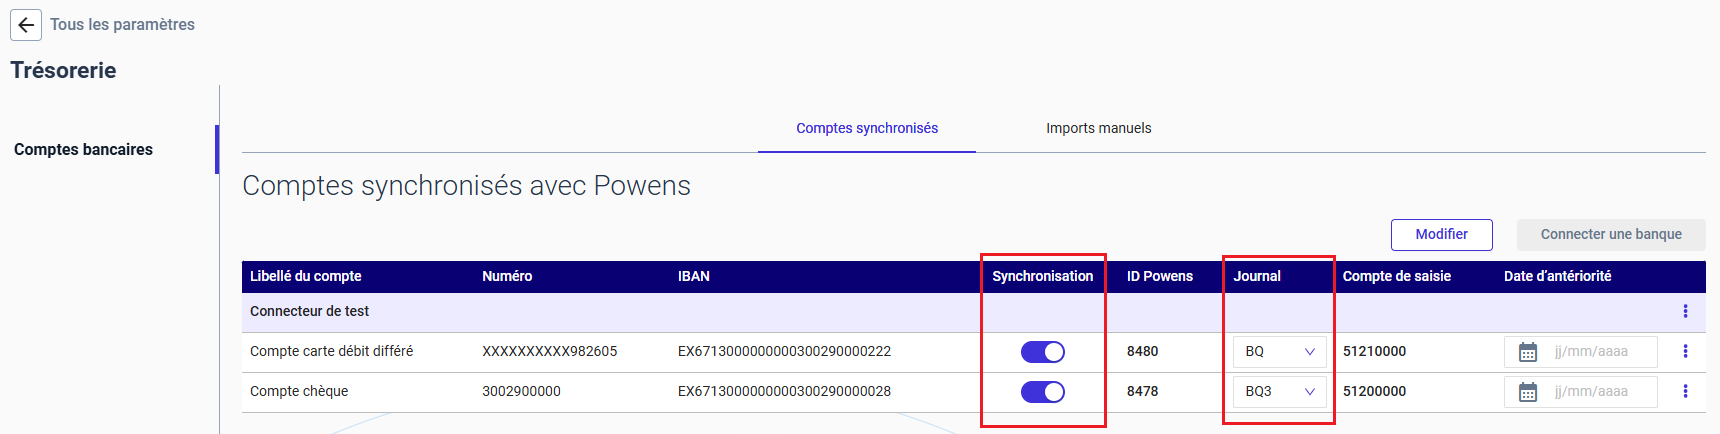1720x434 pixels.
Task: Click the calendar icon for Compte carte débit différé
Action: [1528, 352]
